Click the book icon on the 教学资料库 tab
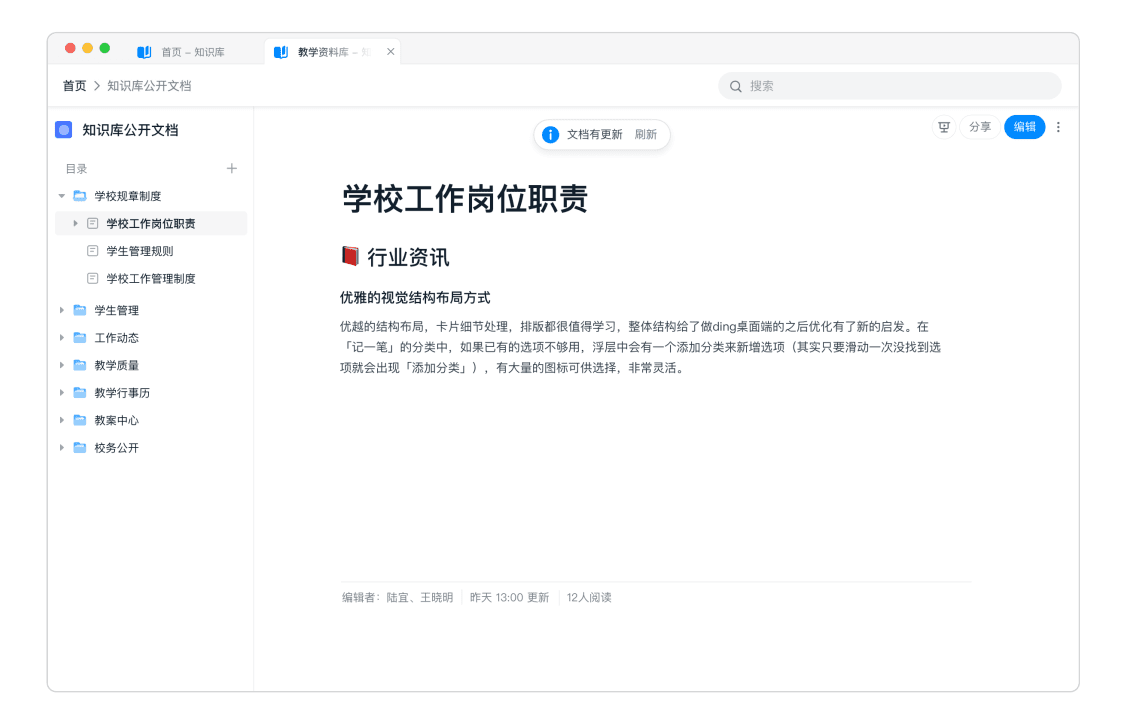This screenshot has width=1125, height=726. [x=281, y=52]
